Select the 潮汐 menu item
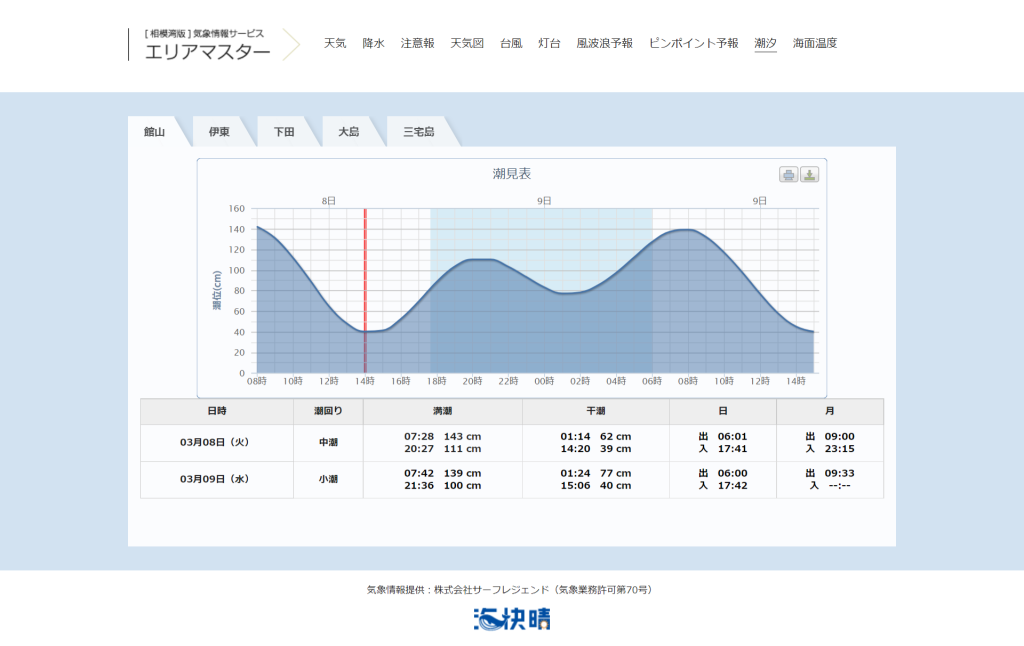The width and height of the screenshot is (1024, 646). [x=765, y=44]
